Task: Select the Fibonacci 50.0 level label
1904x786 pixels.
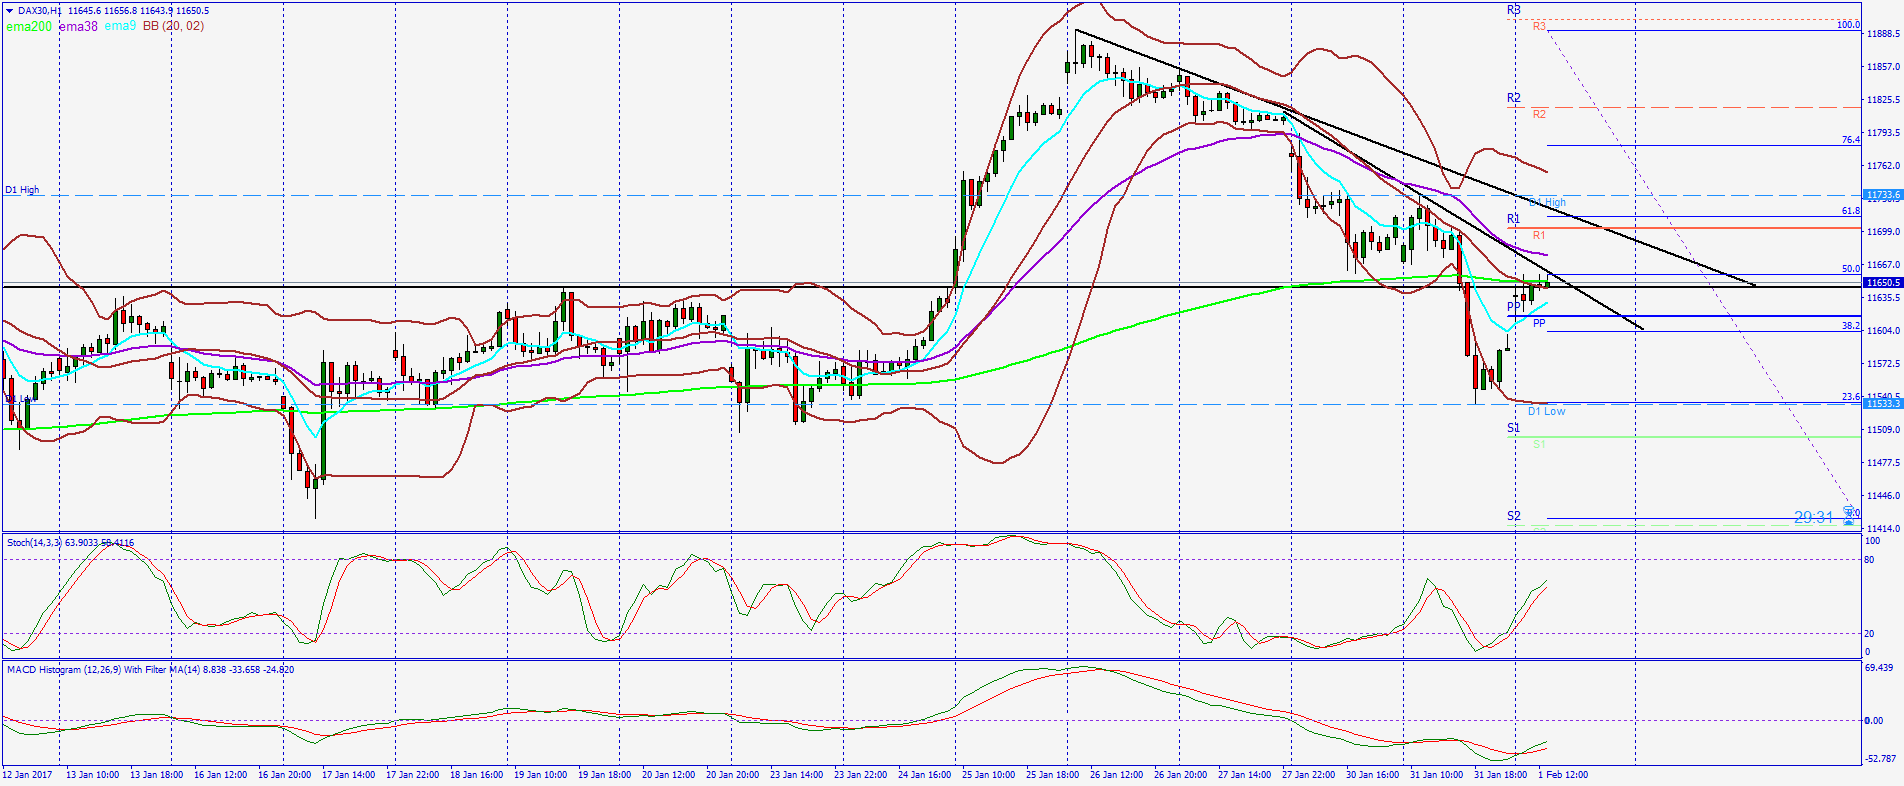Action: [x=1851, y=269]
